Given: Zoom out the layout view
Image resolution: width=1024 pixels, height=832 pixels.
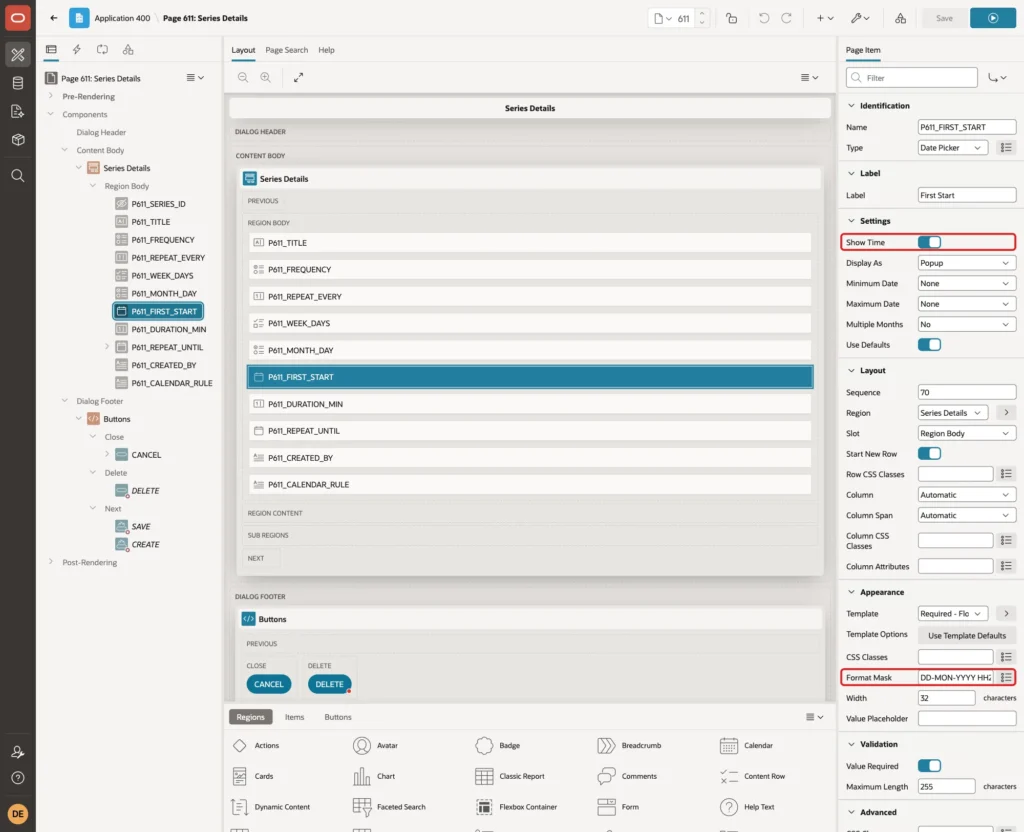Looking at the screenshot, I should pyautogui.click(x=243, y=77).
